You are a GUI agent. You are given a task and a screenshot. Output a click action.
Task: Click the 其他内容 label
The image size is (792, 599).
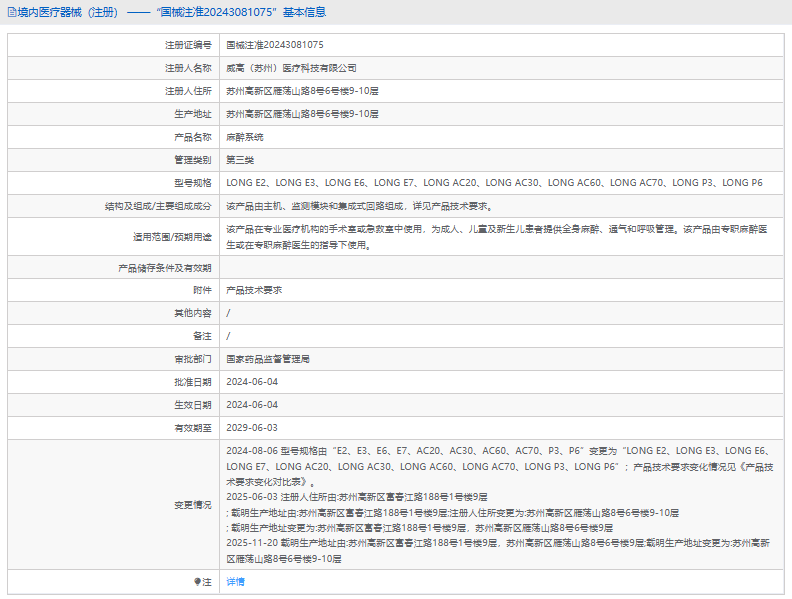[x=193, y=313]
